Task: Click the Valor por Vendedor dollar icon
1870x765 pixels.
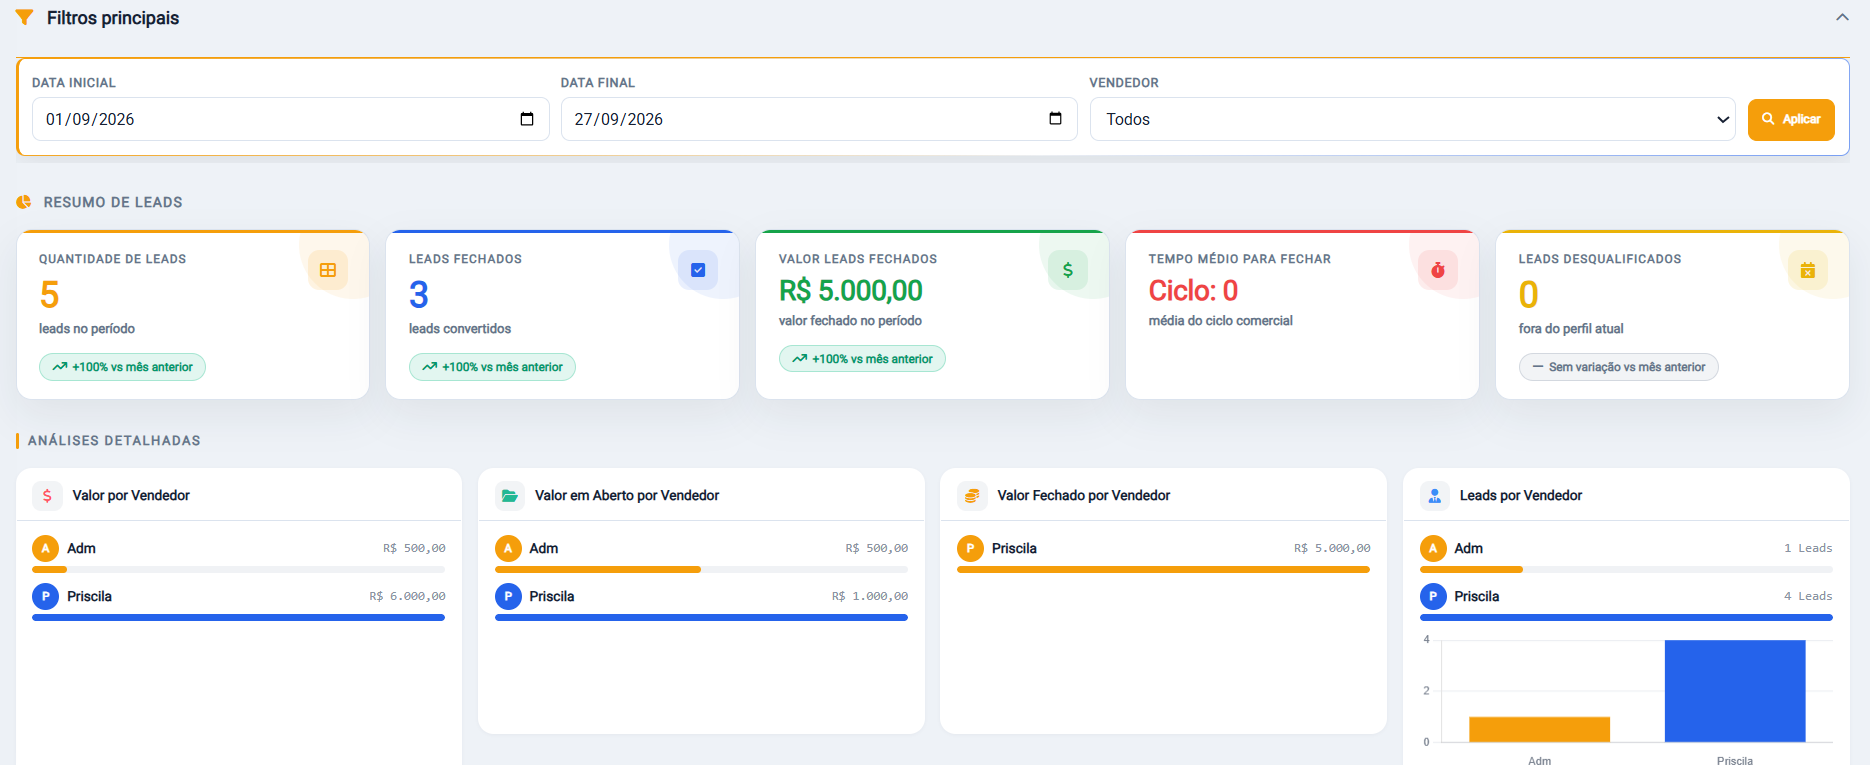Action: coord(47,495)
